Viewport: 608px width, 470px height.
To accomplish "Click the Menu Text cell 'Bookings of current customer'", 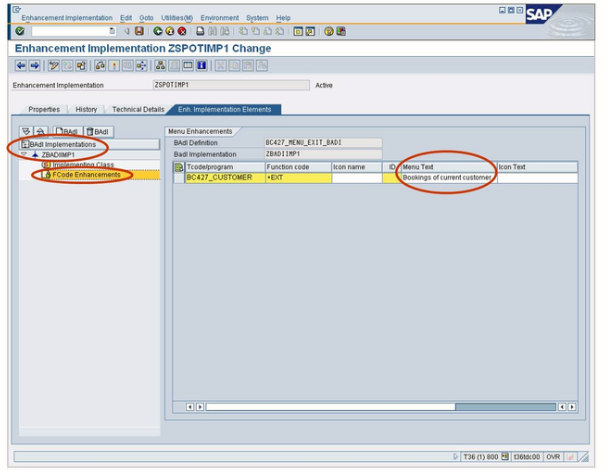I will 445,177.
